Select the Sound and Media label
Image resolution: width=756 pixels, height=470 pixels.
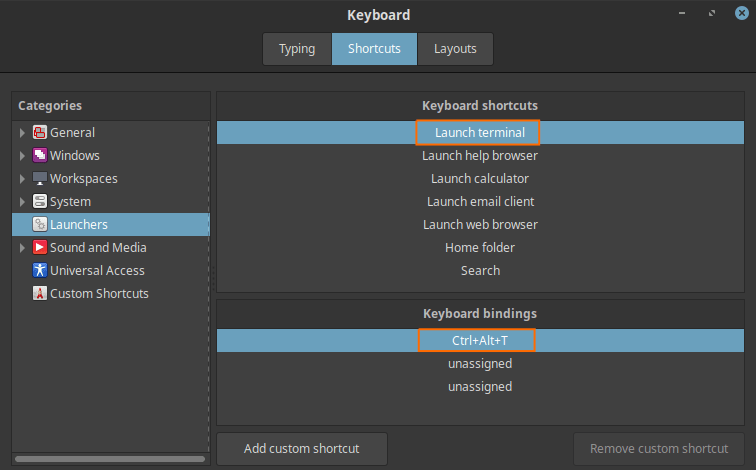click(x=98, y=248)
